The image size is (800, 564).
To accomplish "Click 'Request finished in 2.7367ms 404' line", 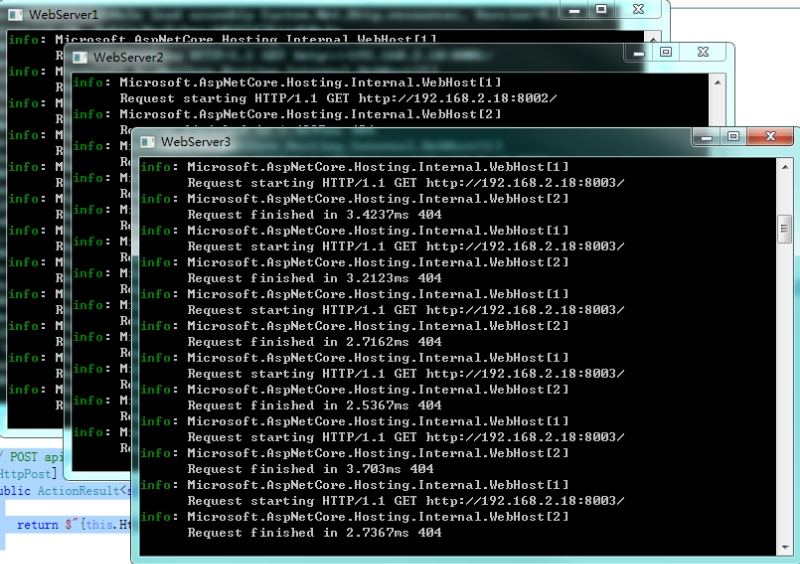I will 314,533.
